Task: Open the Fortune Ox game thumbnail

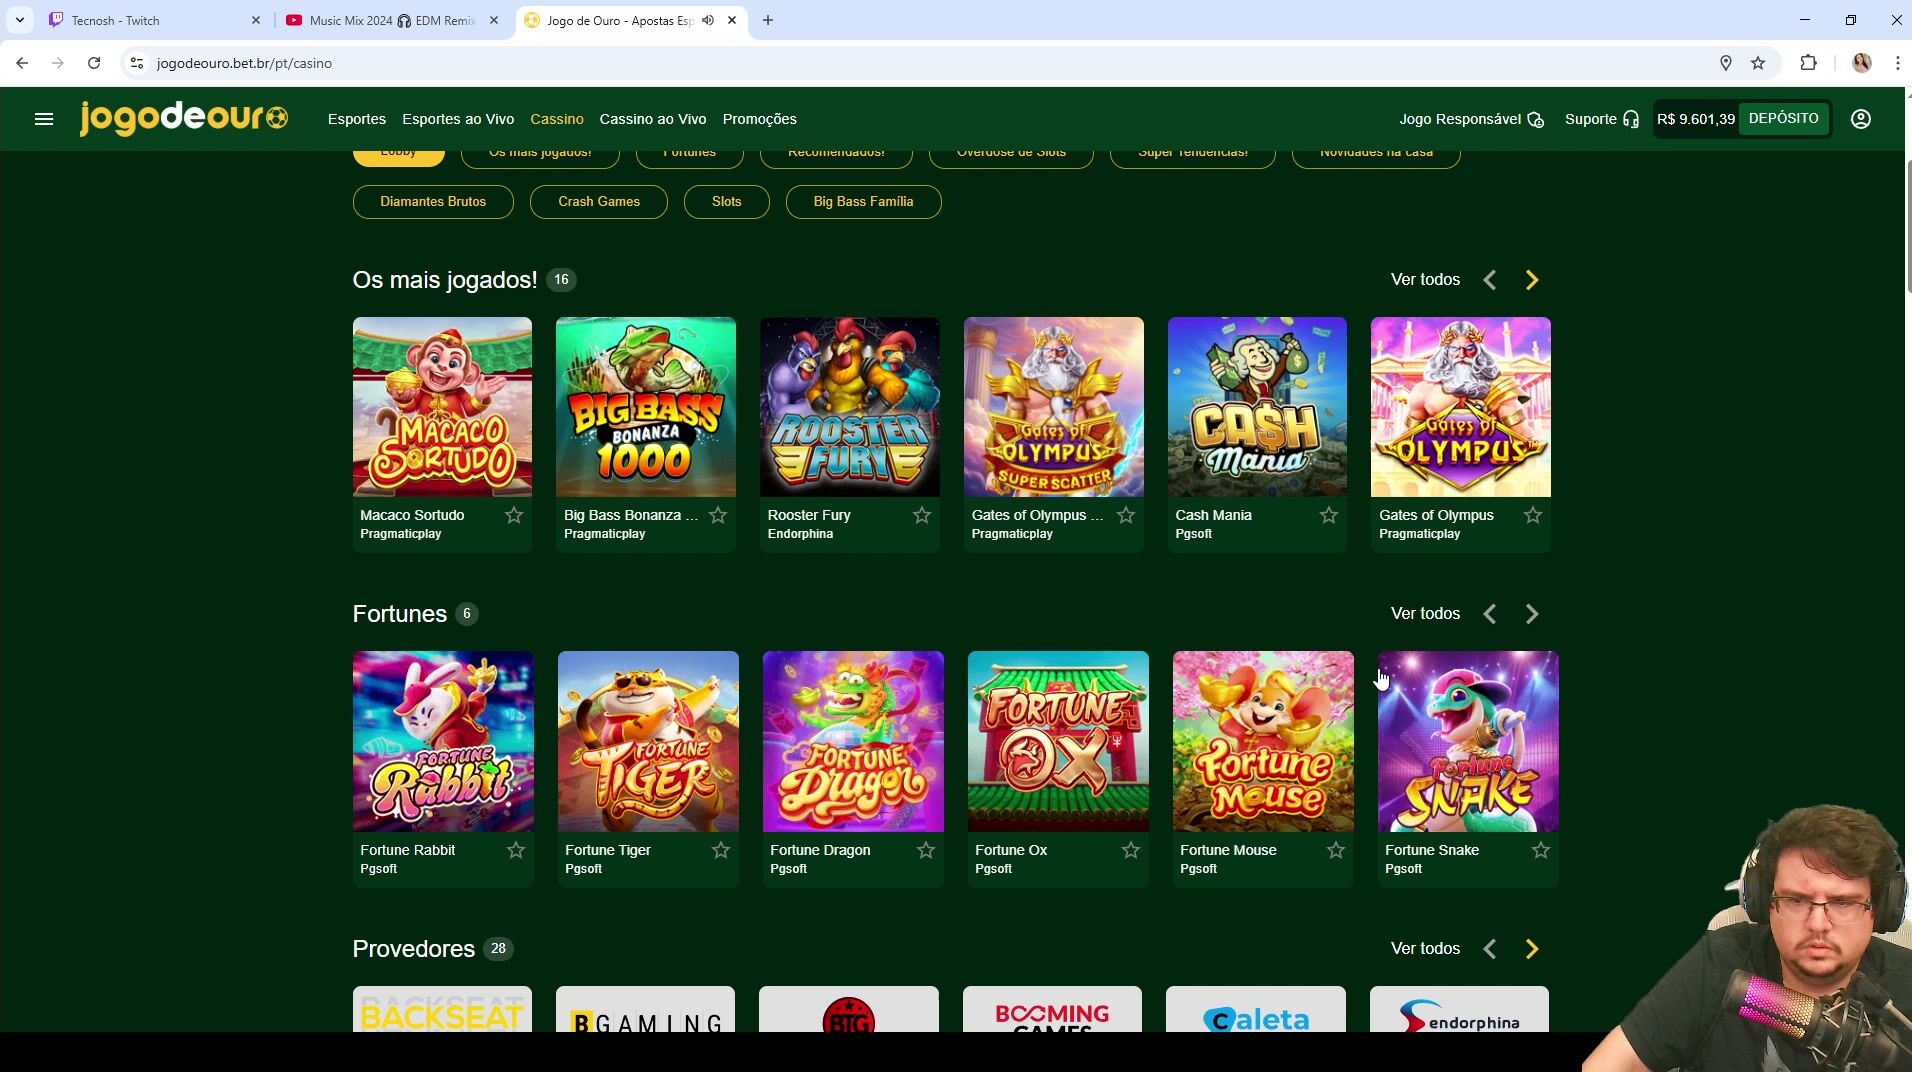Action: 1058,741
